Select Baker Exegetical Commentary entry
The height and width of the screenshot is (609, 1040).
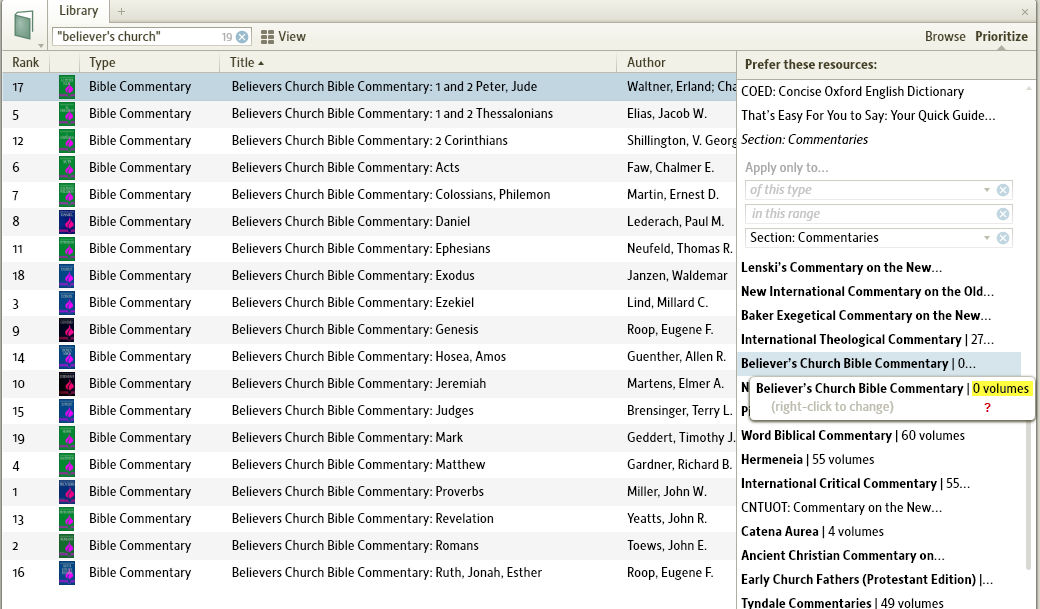click(x=866, y=316)
